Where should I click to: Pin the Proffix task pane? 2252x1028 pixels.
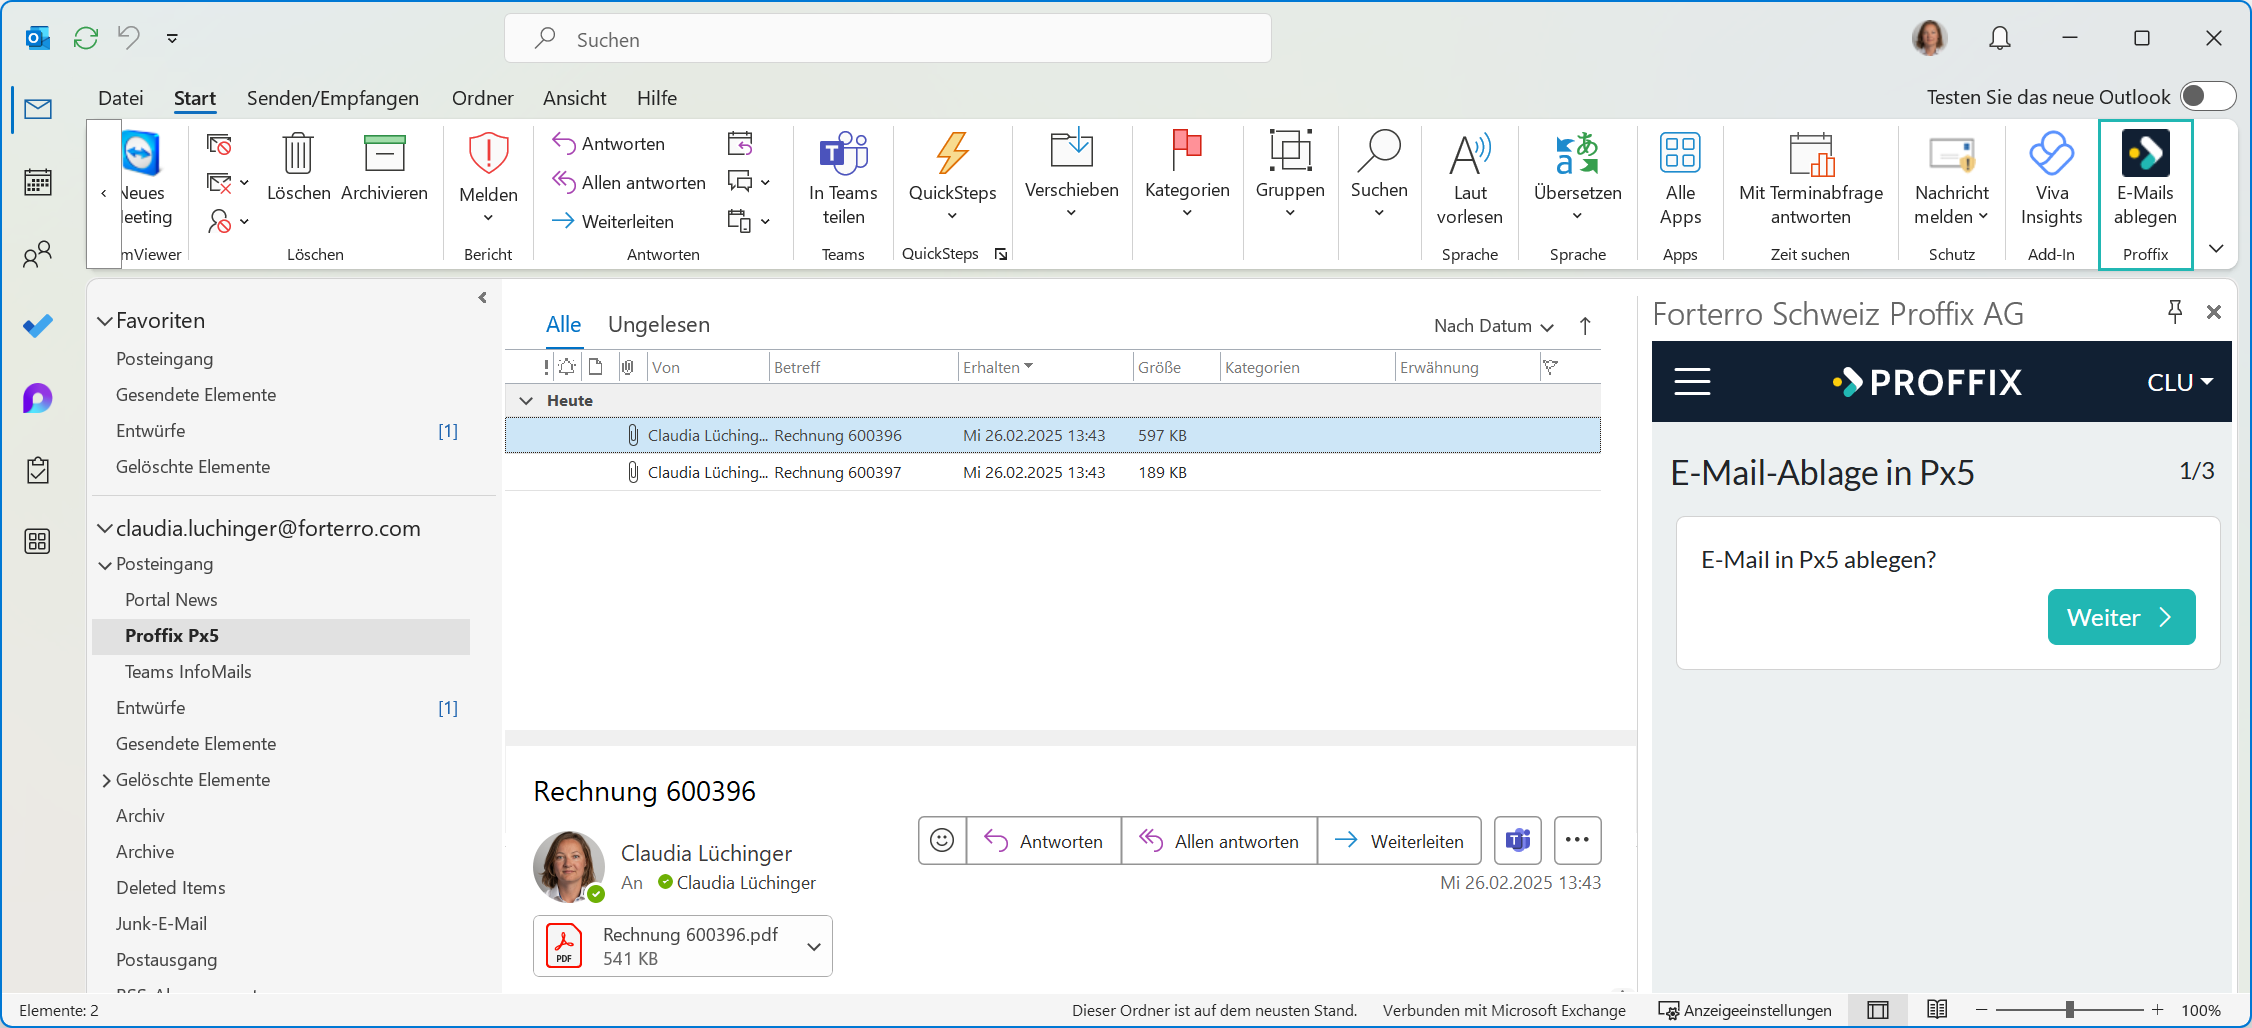tap(2175, 312)
